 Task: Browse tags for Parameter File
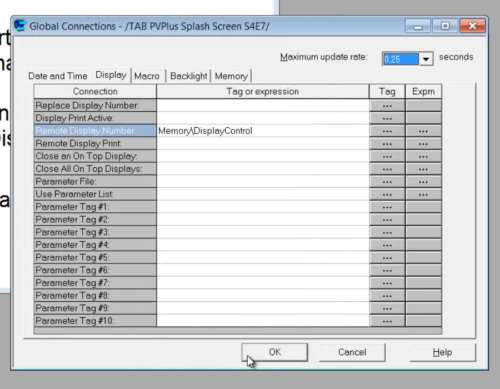point(387,182)
